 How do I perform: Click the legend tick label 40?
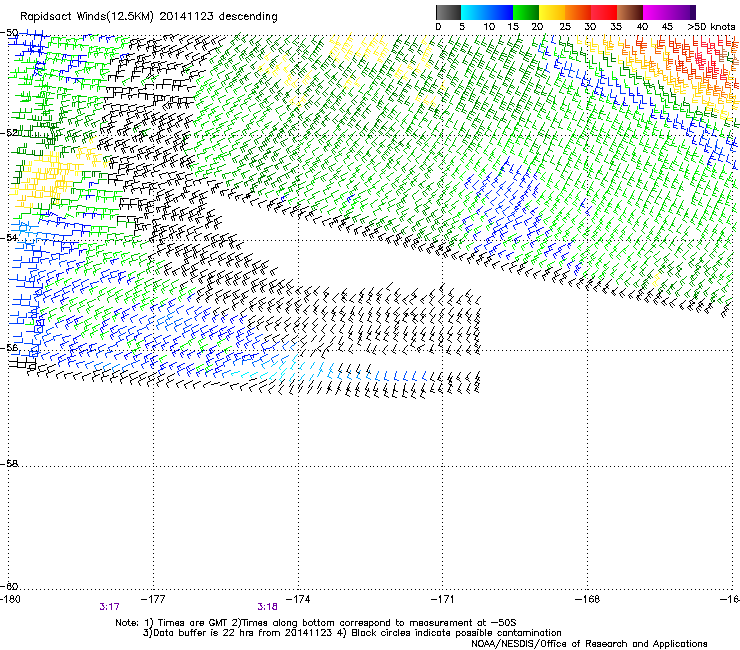pyautogui.click(x=642, y=27)
